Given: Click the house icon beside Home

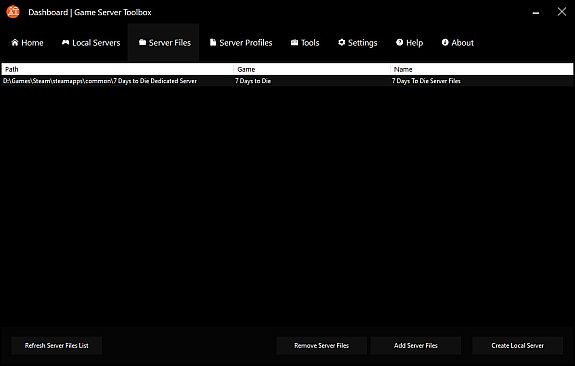Looking at the screenshot, I should pos(15,43).
